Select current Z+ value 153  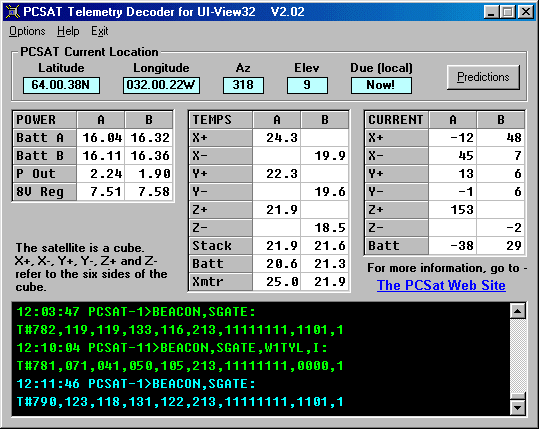[453, 210]
